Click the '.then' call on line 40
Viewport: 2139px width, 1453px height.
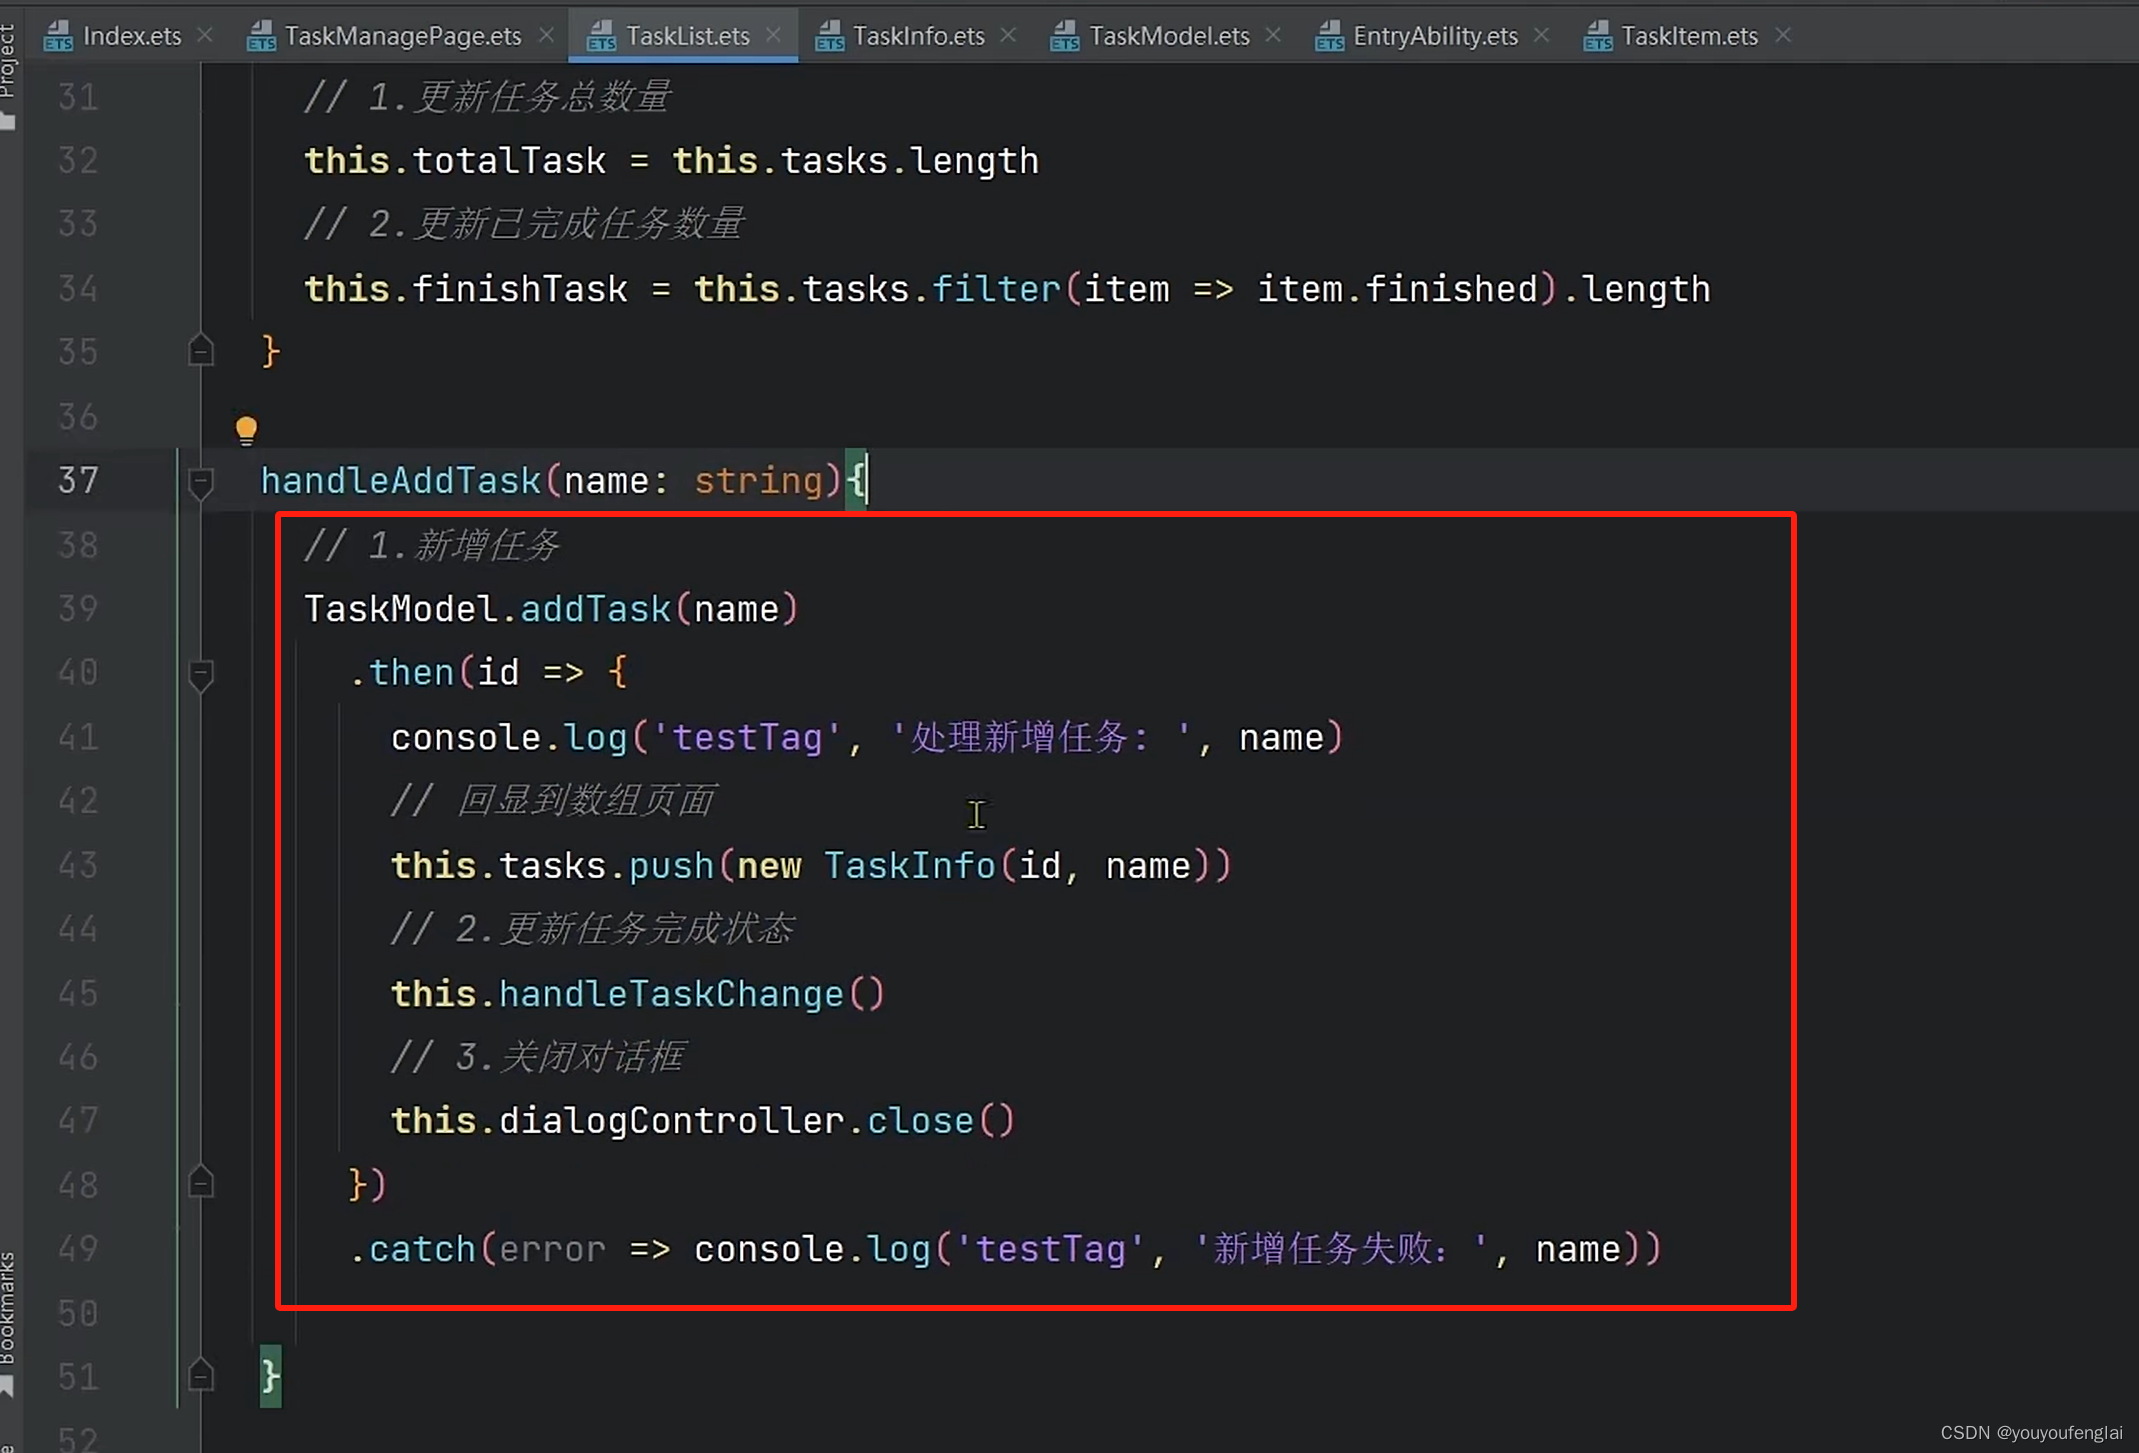pyautogui.click(x=401, y=673)
